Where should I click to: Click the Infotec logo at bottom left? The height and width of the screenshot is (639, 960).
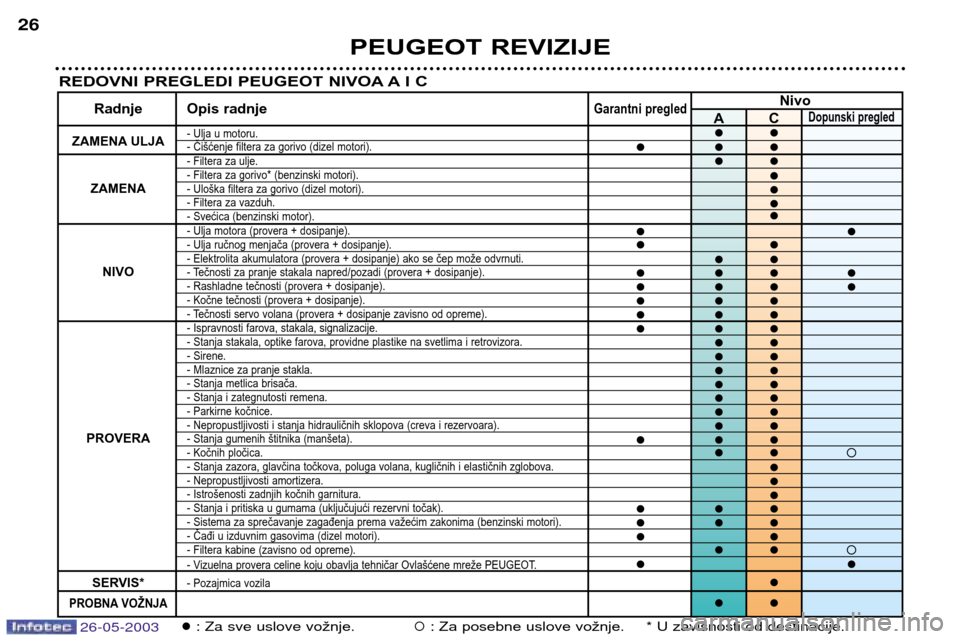click(40, 627)
